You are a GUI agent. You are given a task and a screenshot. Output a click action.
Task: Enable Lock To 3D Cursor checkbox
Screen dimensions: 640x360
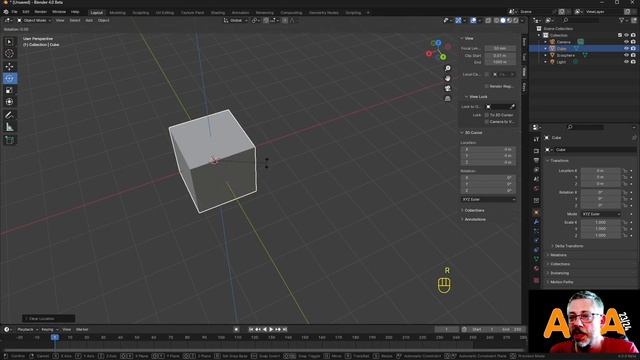[487, 115]
